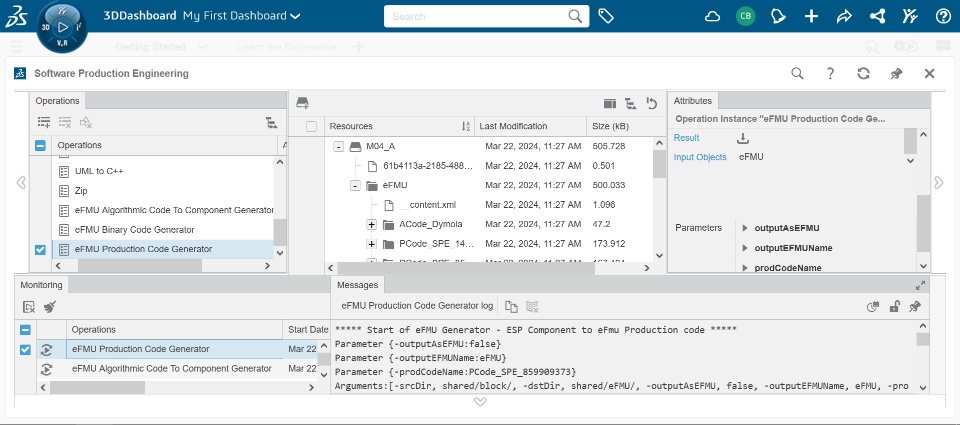The height and width of the screenshot is (425, 960).
Task: Uncheck monitoring eFMU Production Code Generator row
Action: click(25, 350)
